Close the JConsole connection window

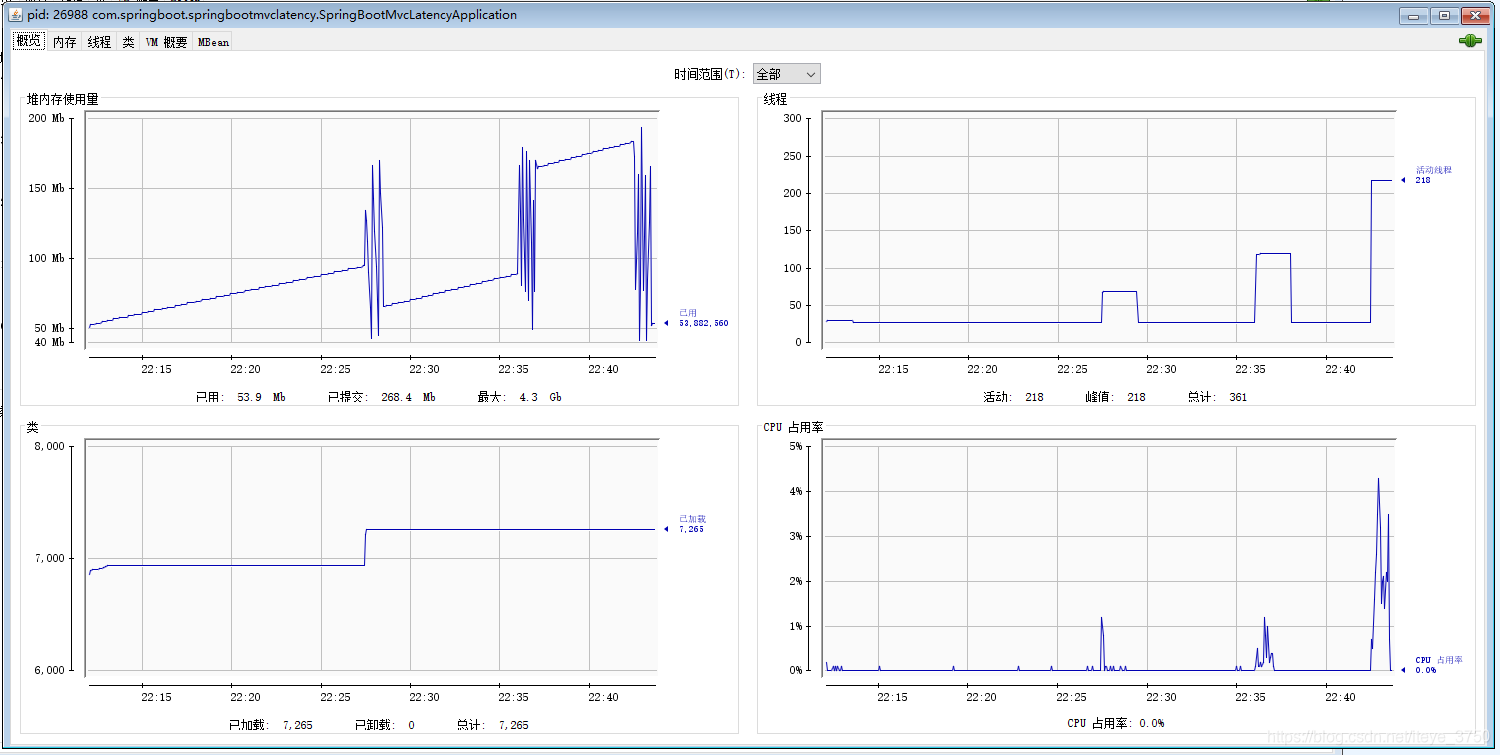[1476, 15]
